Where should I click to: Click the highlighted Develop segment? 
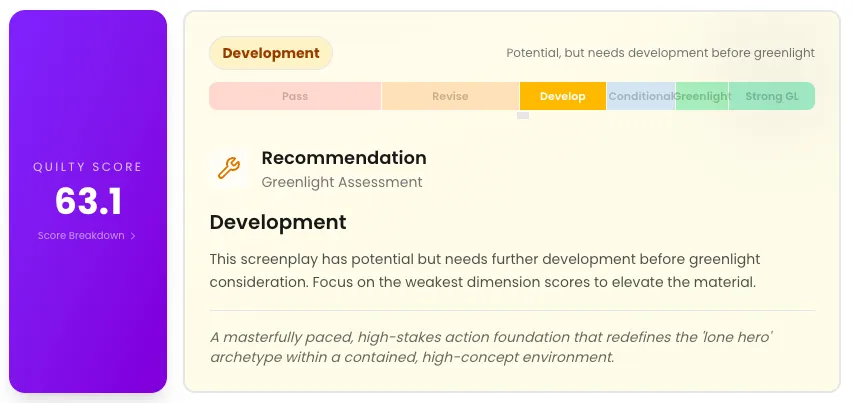point(562,97)
